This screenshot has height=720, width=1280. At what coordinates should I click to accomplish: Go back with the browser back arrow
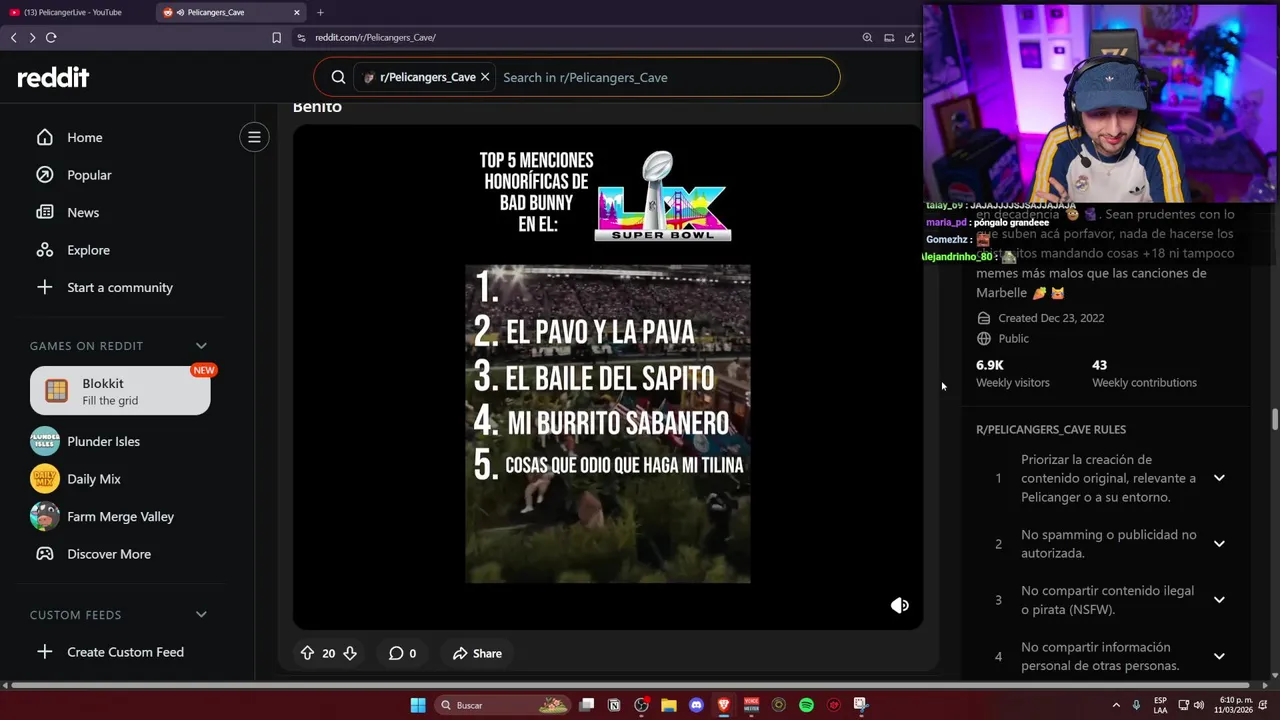point(13,37)
